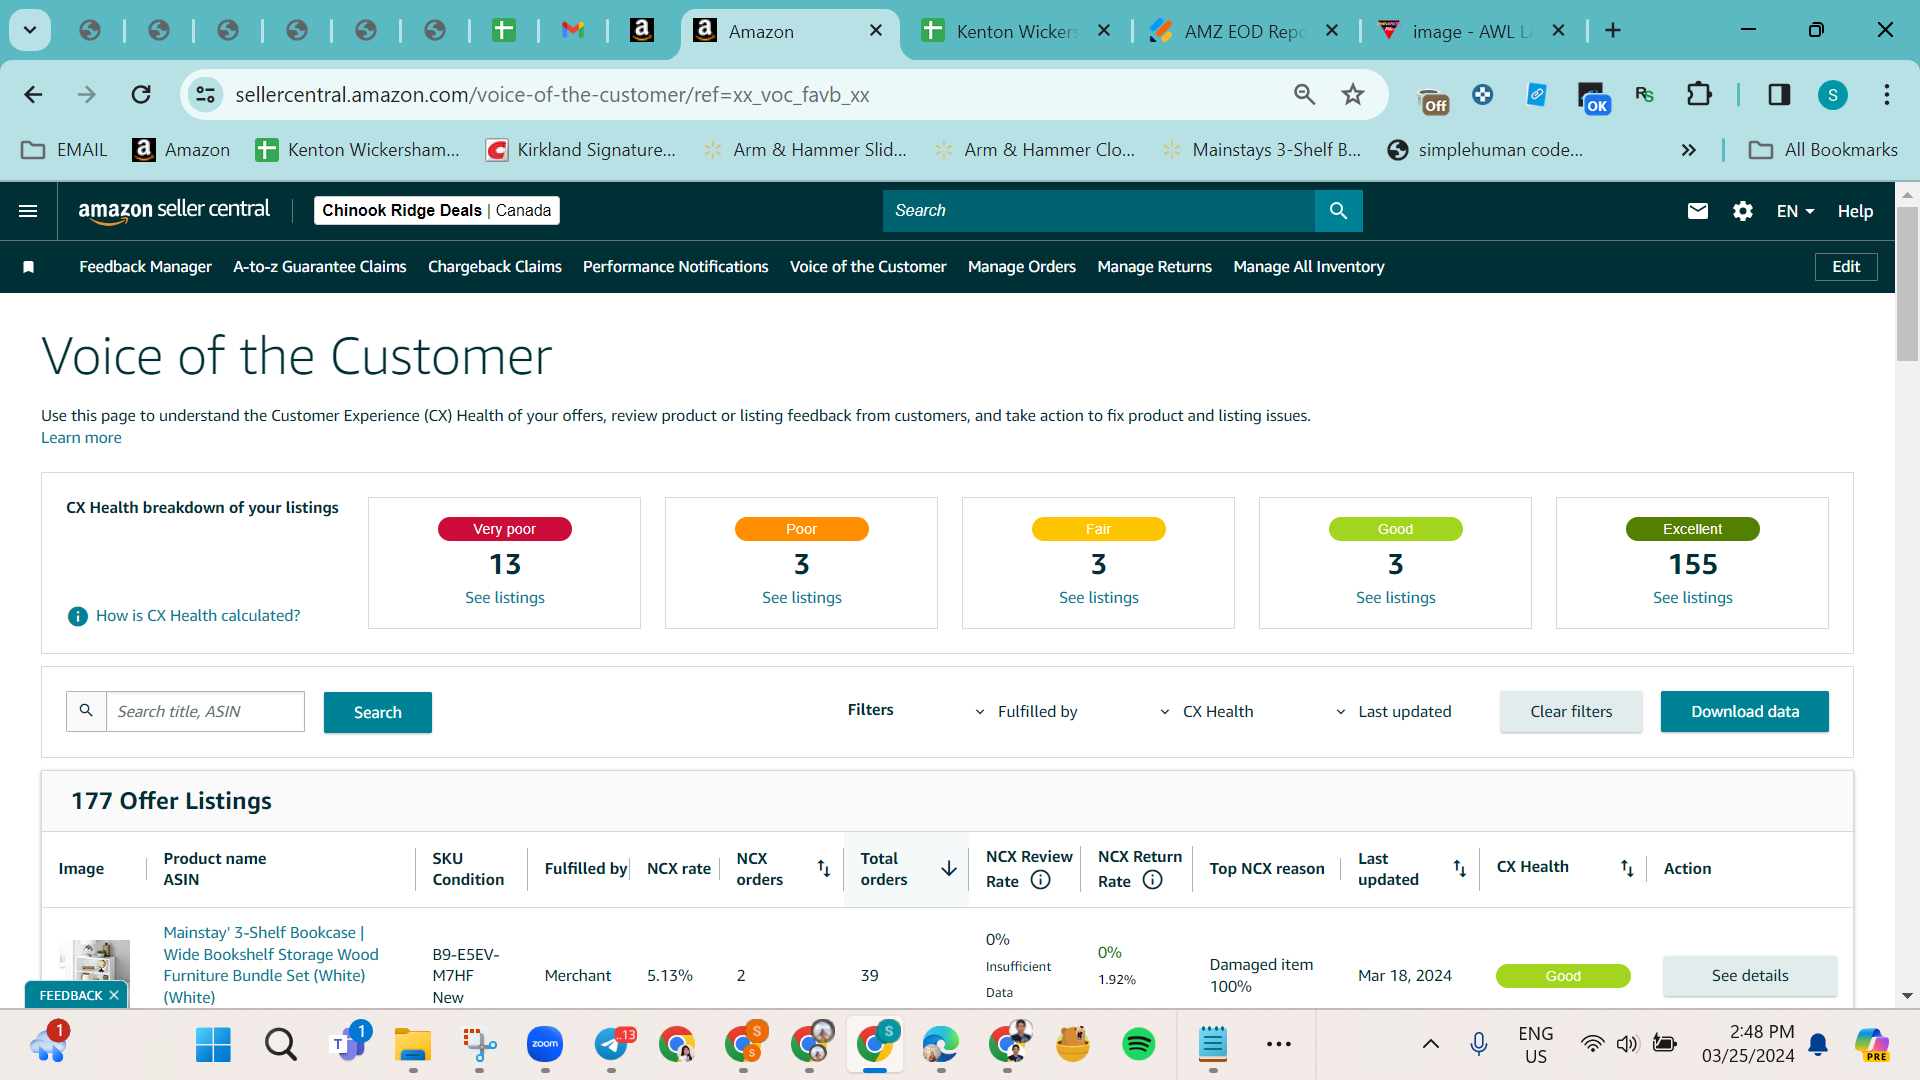Open Chrome side panel icon

click(1779, 95)
